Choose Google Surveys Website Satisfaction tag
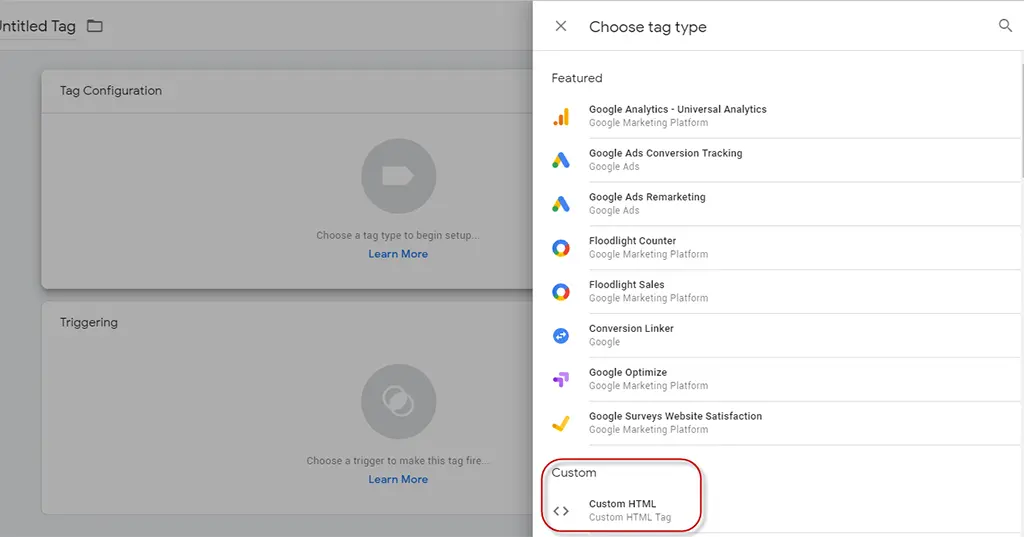Viewport: 1024px width, 537px height. [x=786, y=423]
